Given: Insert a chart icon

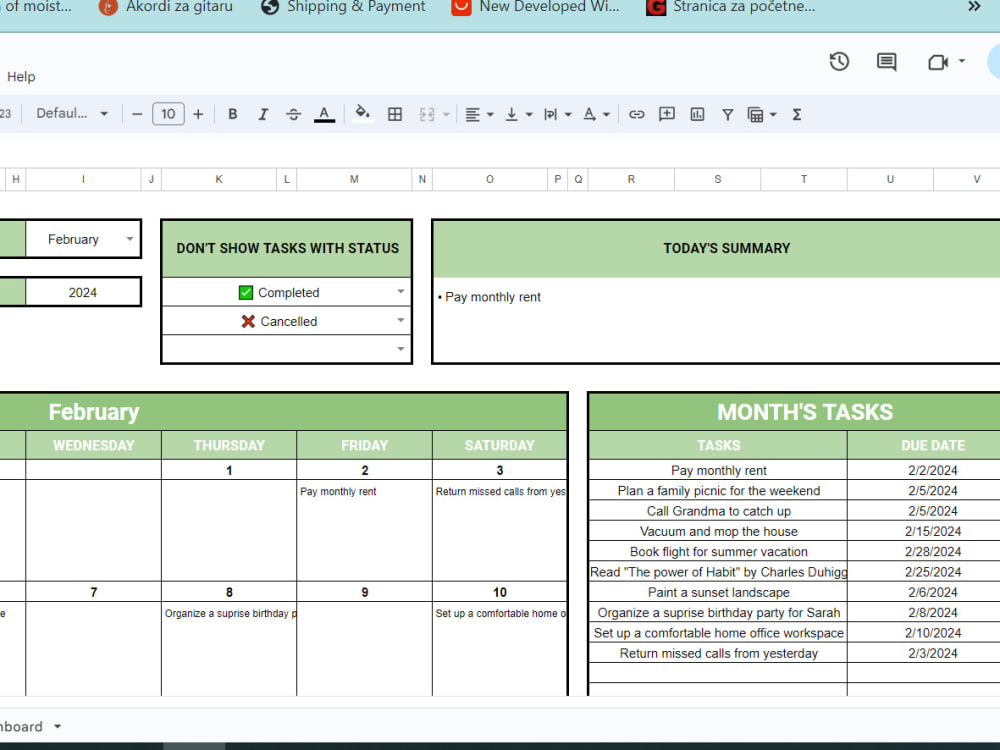Looking at the screenshot, I should 697,114.
